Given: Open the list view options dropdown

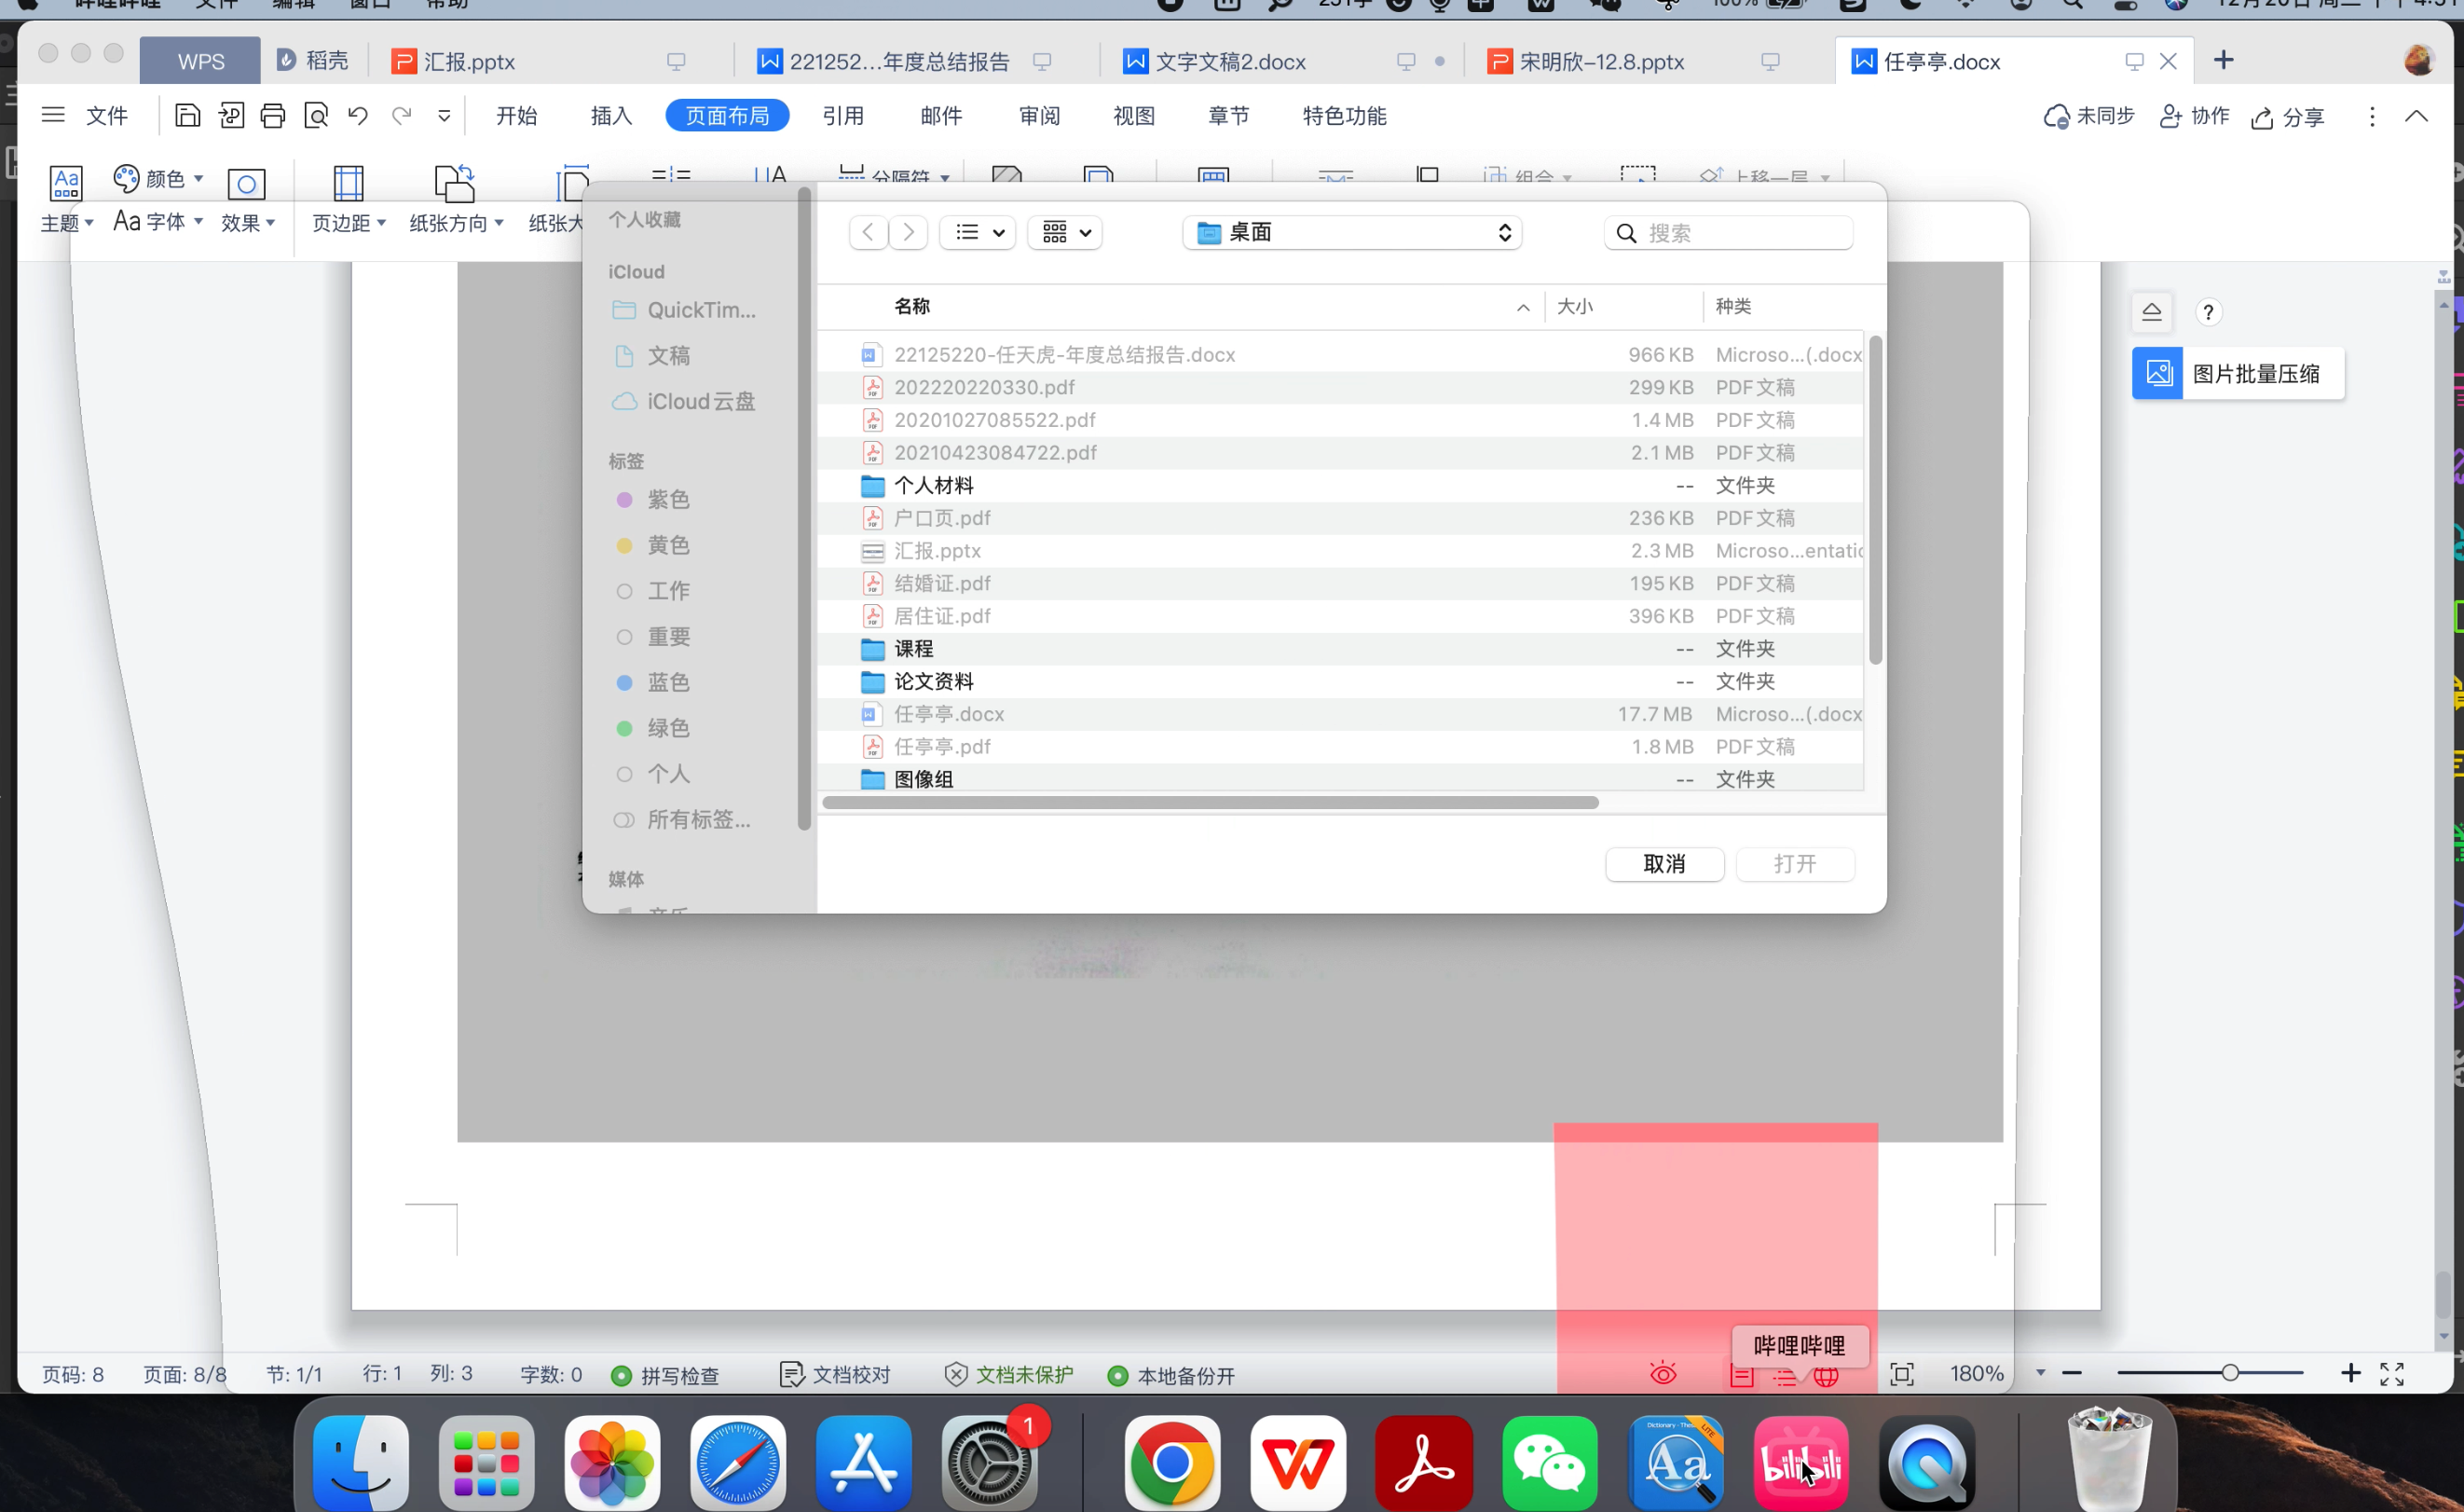Looking at the screenshot, I should [978, 233].
